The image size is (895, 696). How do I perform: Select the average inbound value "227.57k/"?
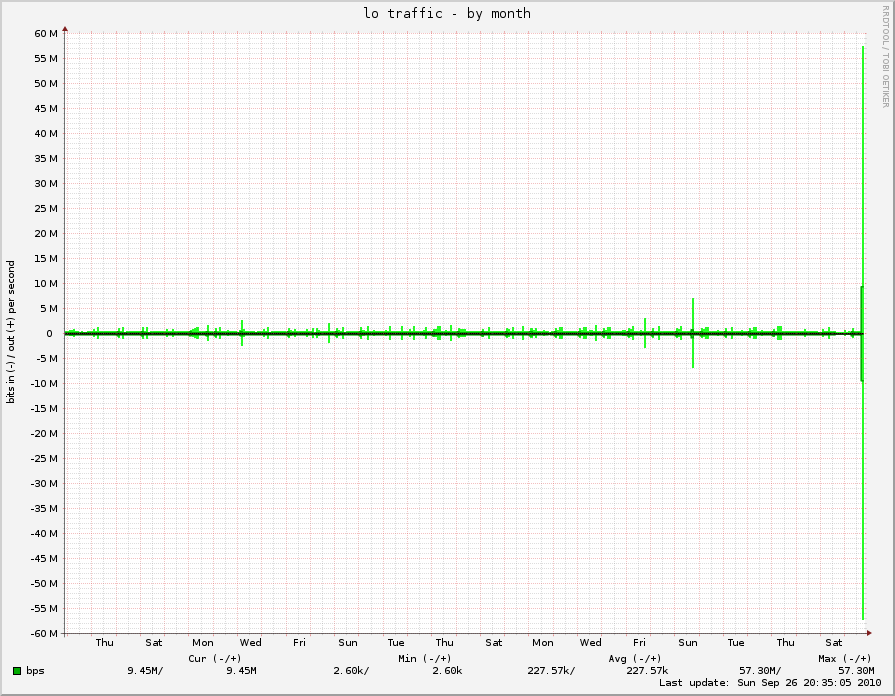click(x=551, y=671)
